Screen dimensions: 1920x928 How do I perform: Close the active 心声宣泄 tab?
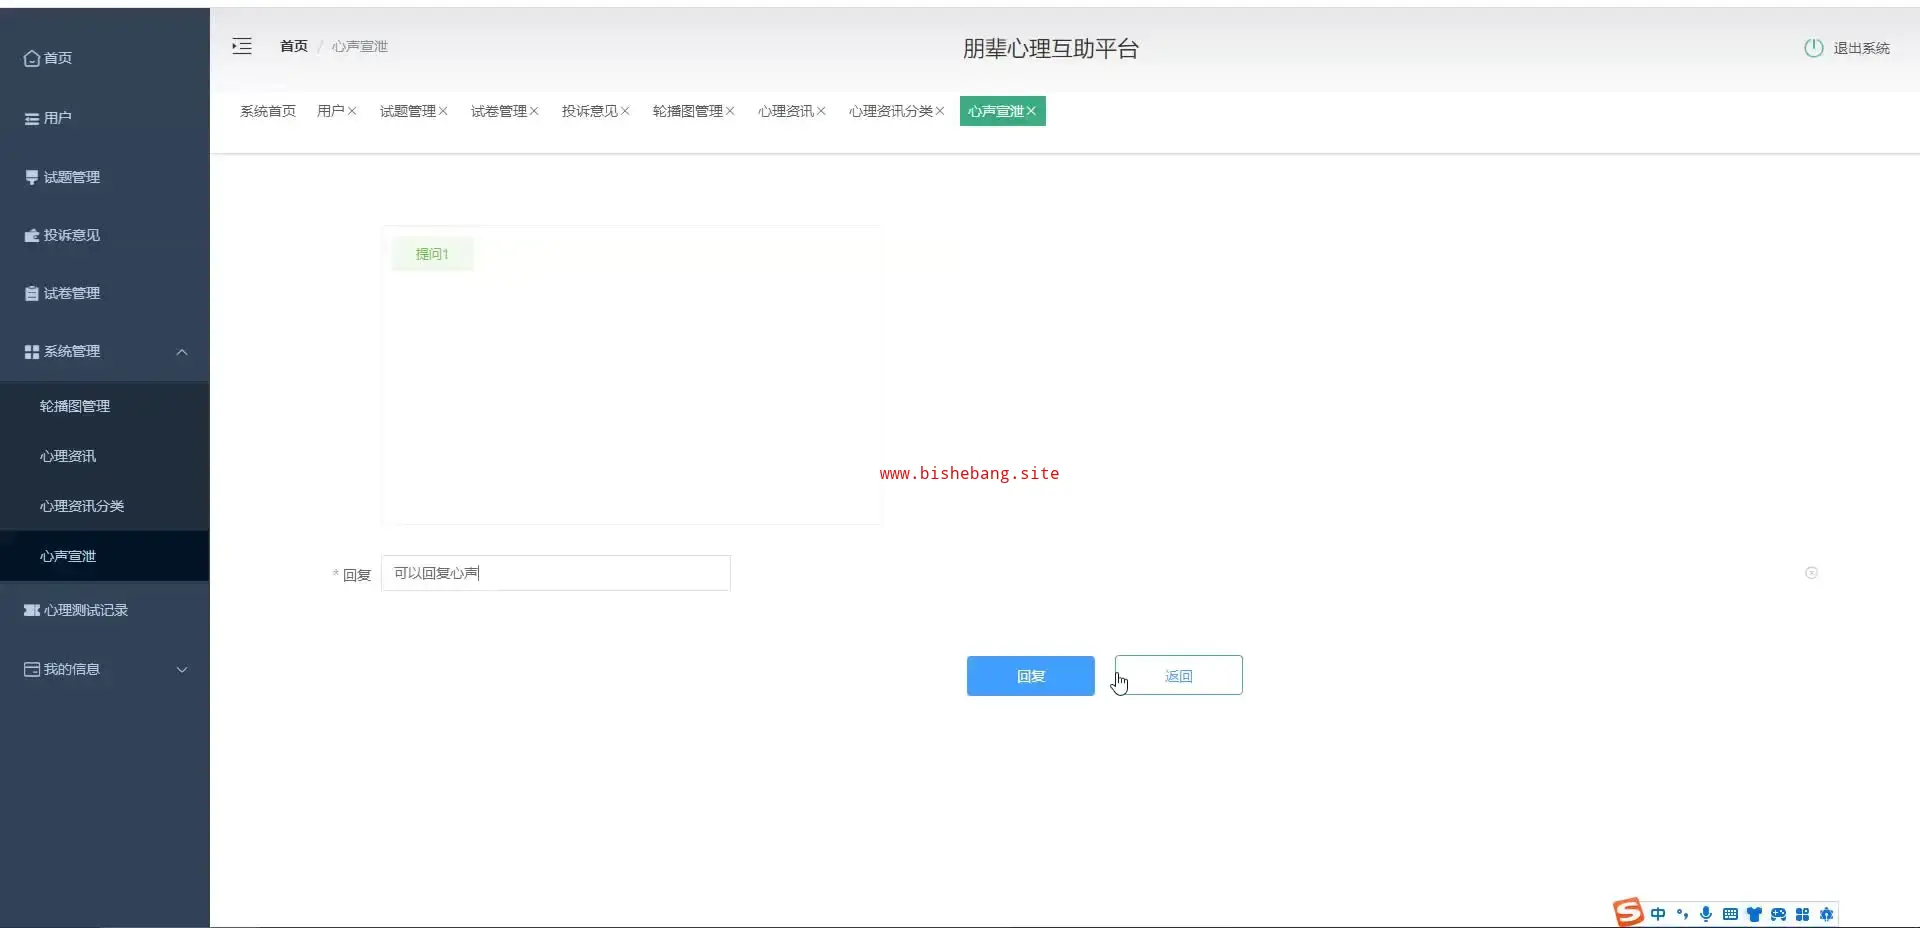(1031, 111)
